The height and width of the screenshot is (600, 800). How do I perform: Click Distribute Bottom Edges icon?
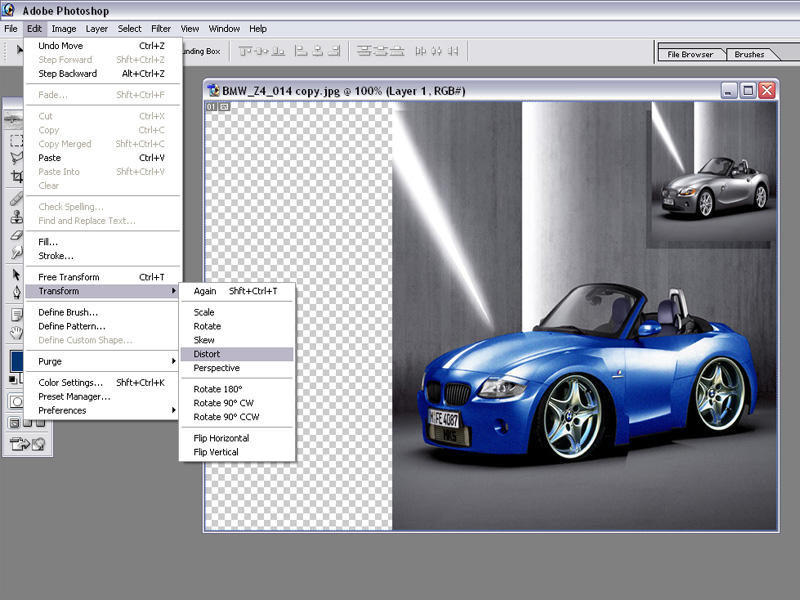tap(397, 51)
